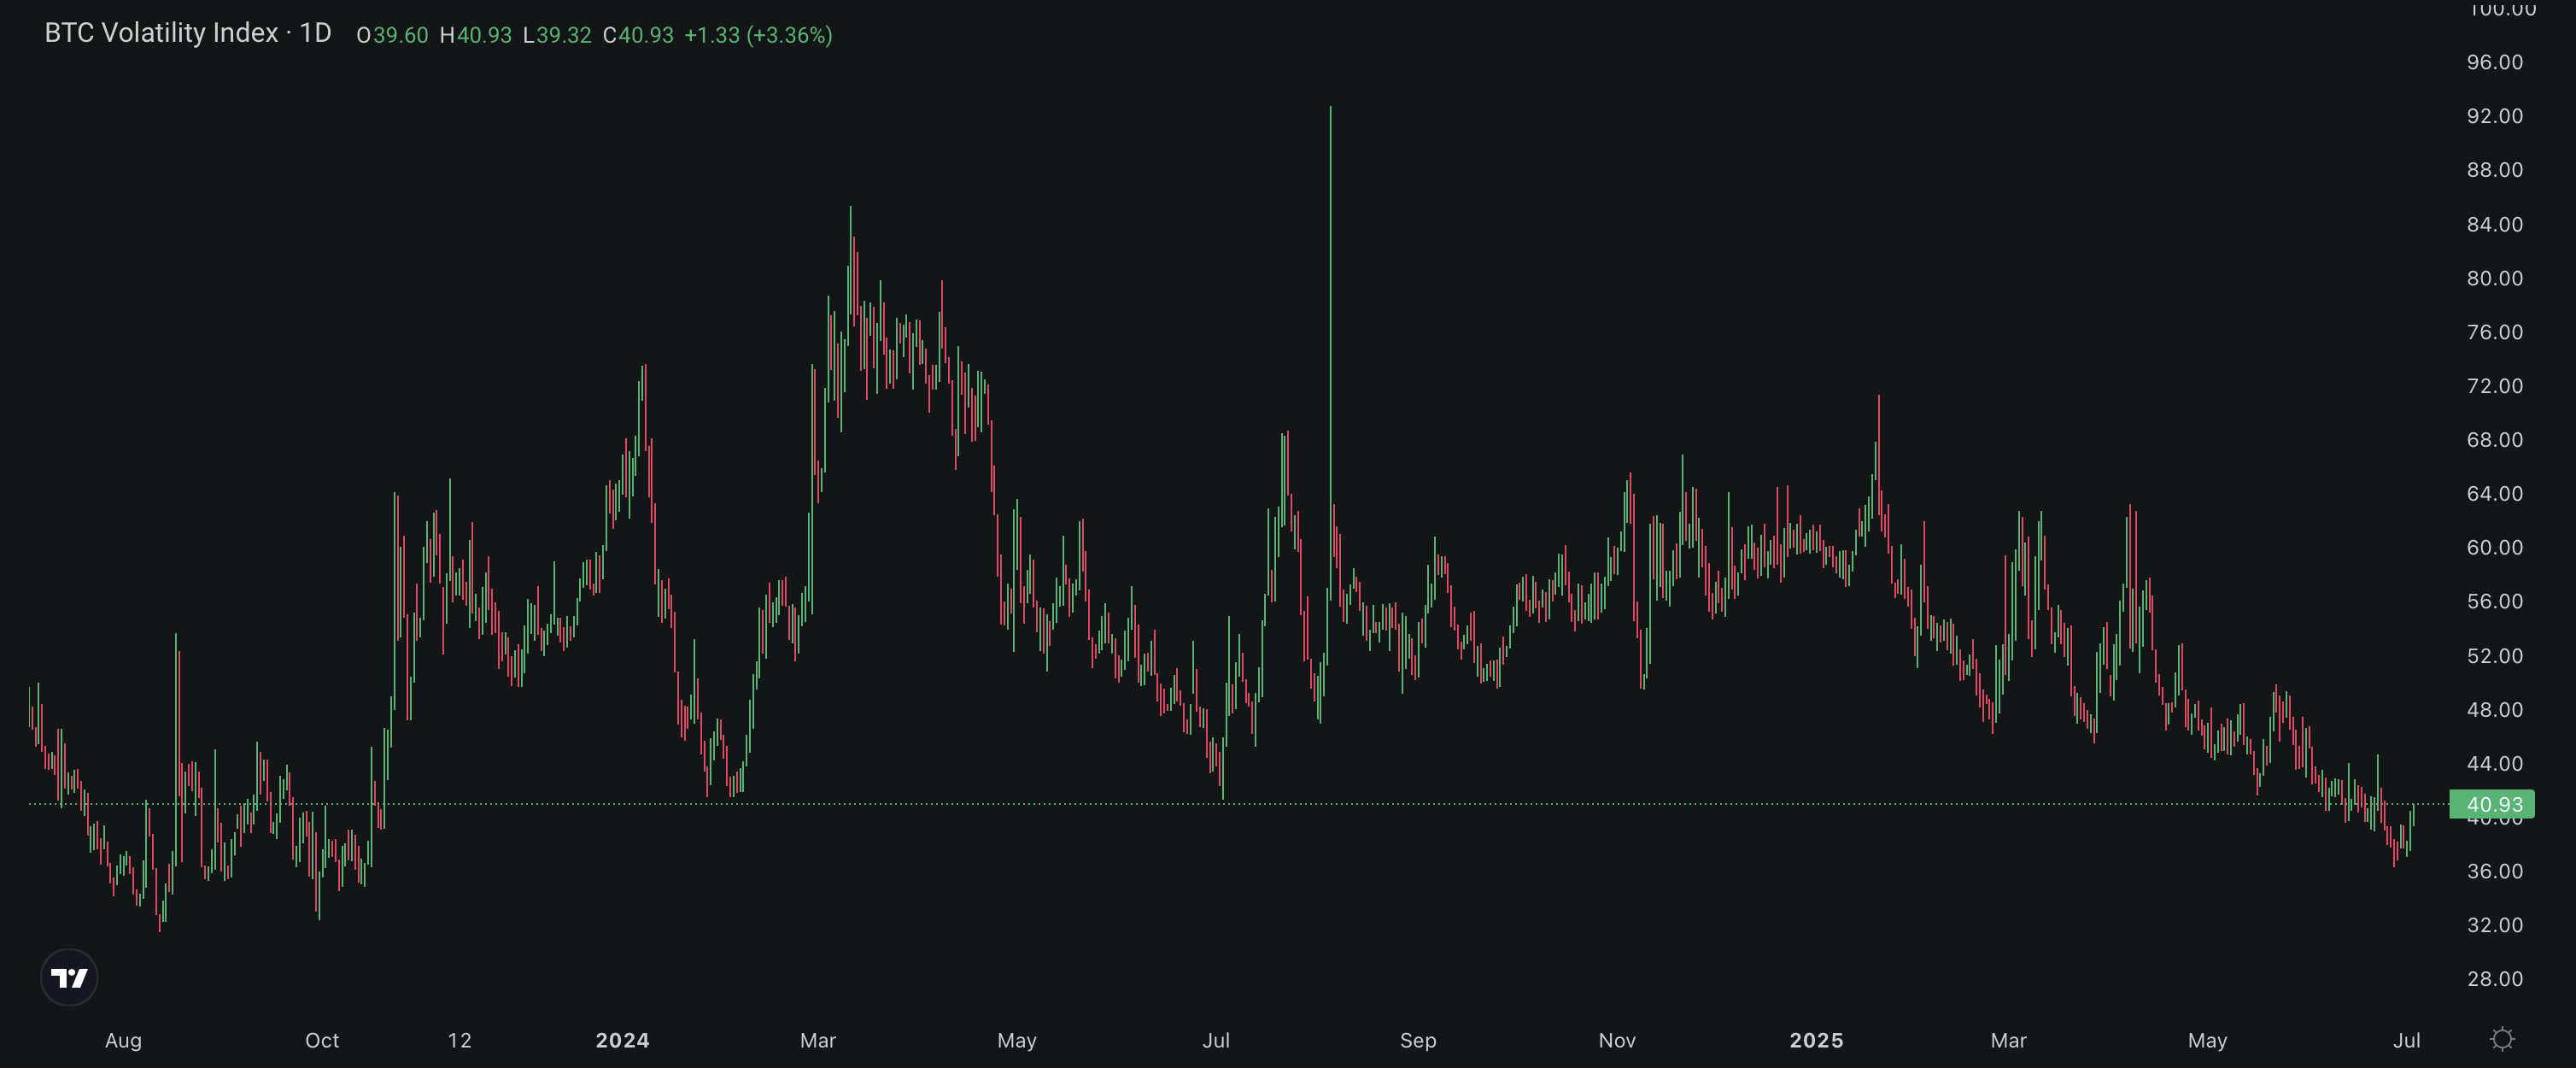This screenshot has width=2576, height=1068.
Task: Click the 28.00 price scale value
Action: click(2496, 979)
